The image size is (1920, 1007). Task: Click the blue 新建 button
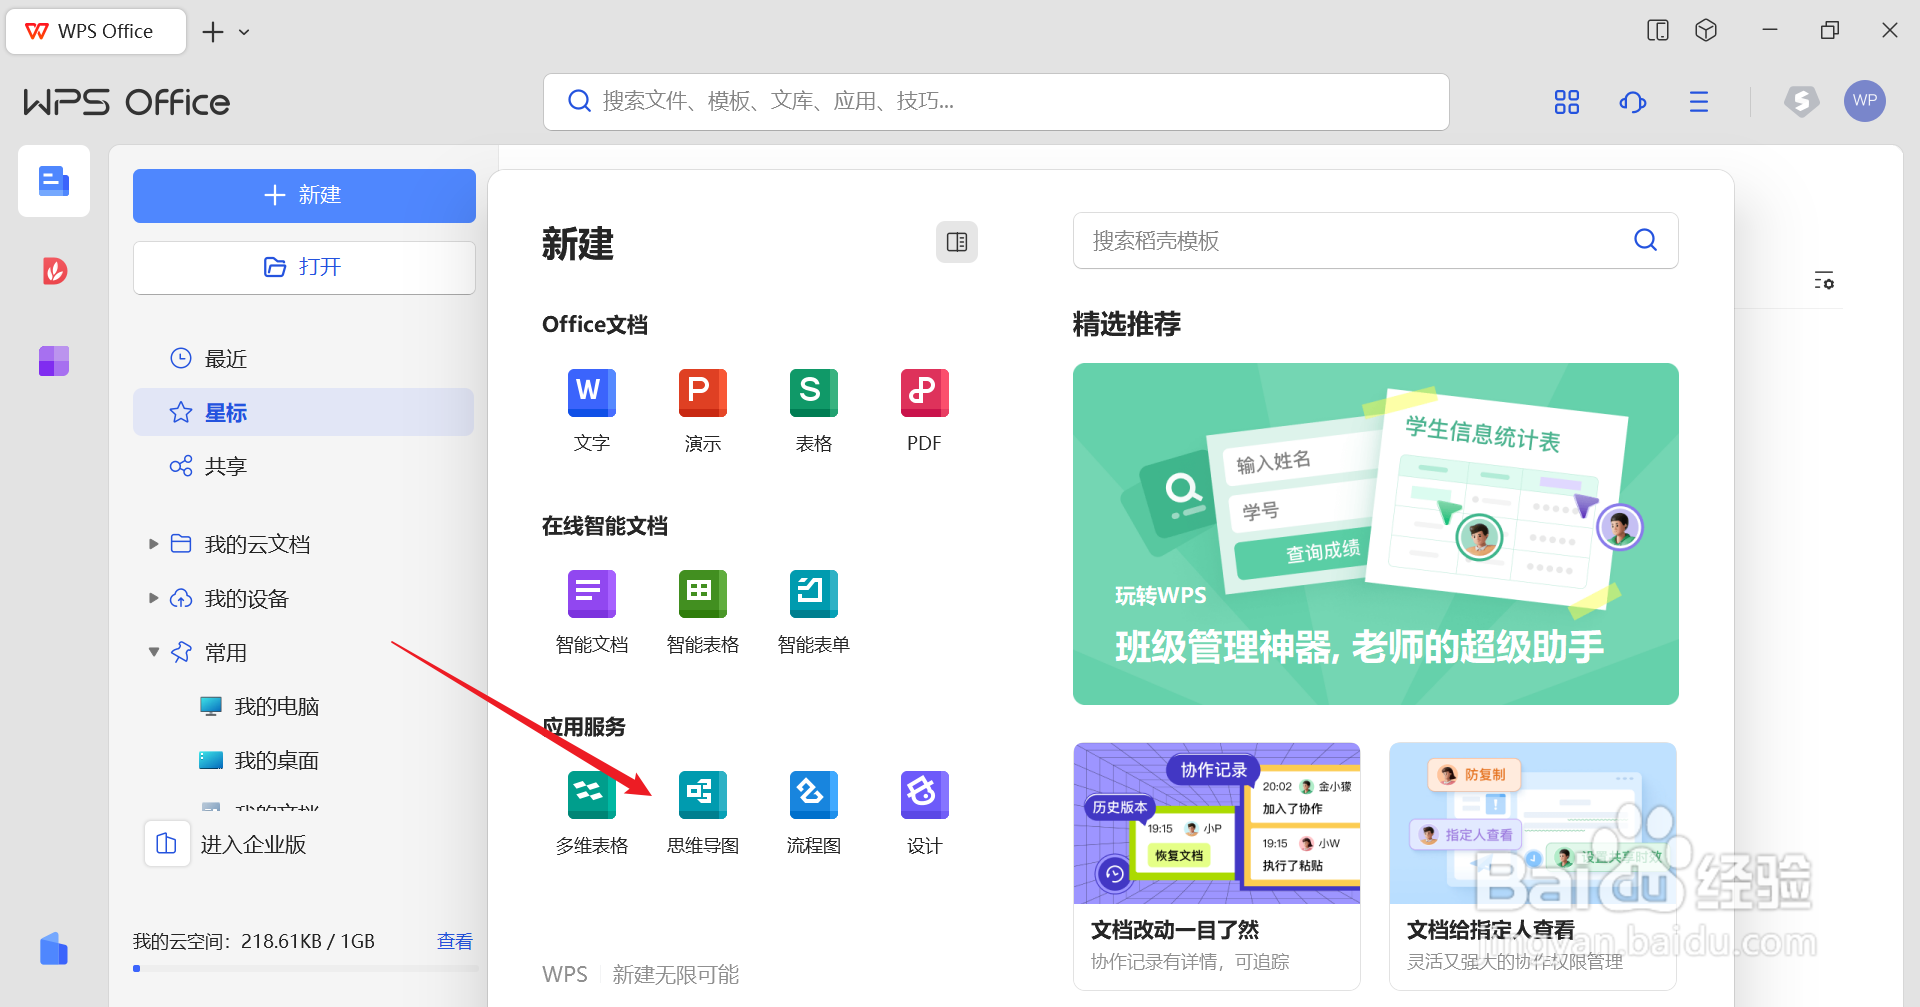(304, 196)
